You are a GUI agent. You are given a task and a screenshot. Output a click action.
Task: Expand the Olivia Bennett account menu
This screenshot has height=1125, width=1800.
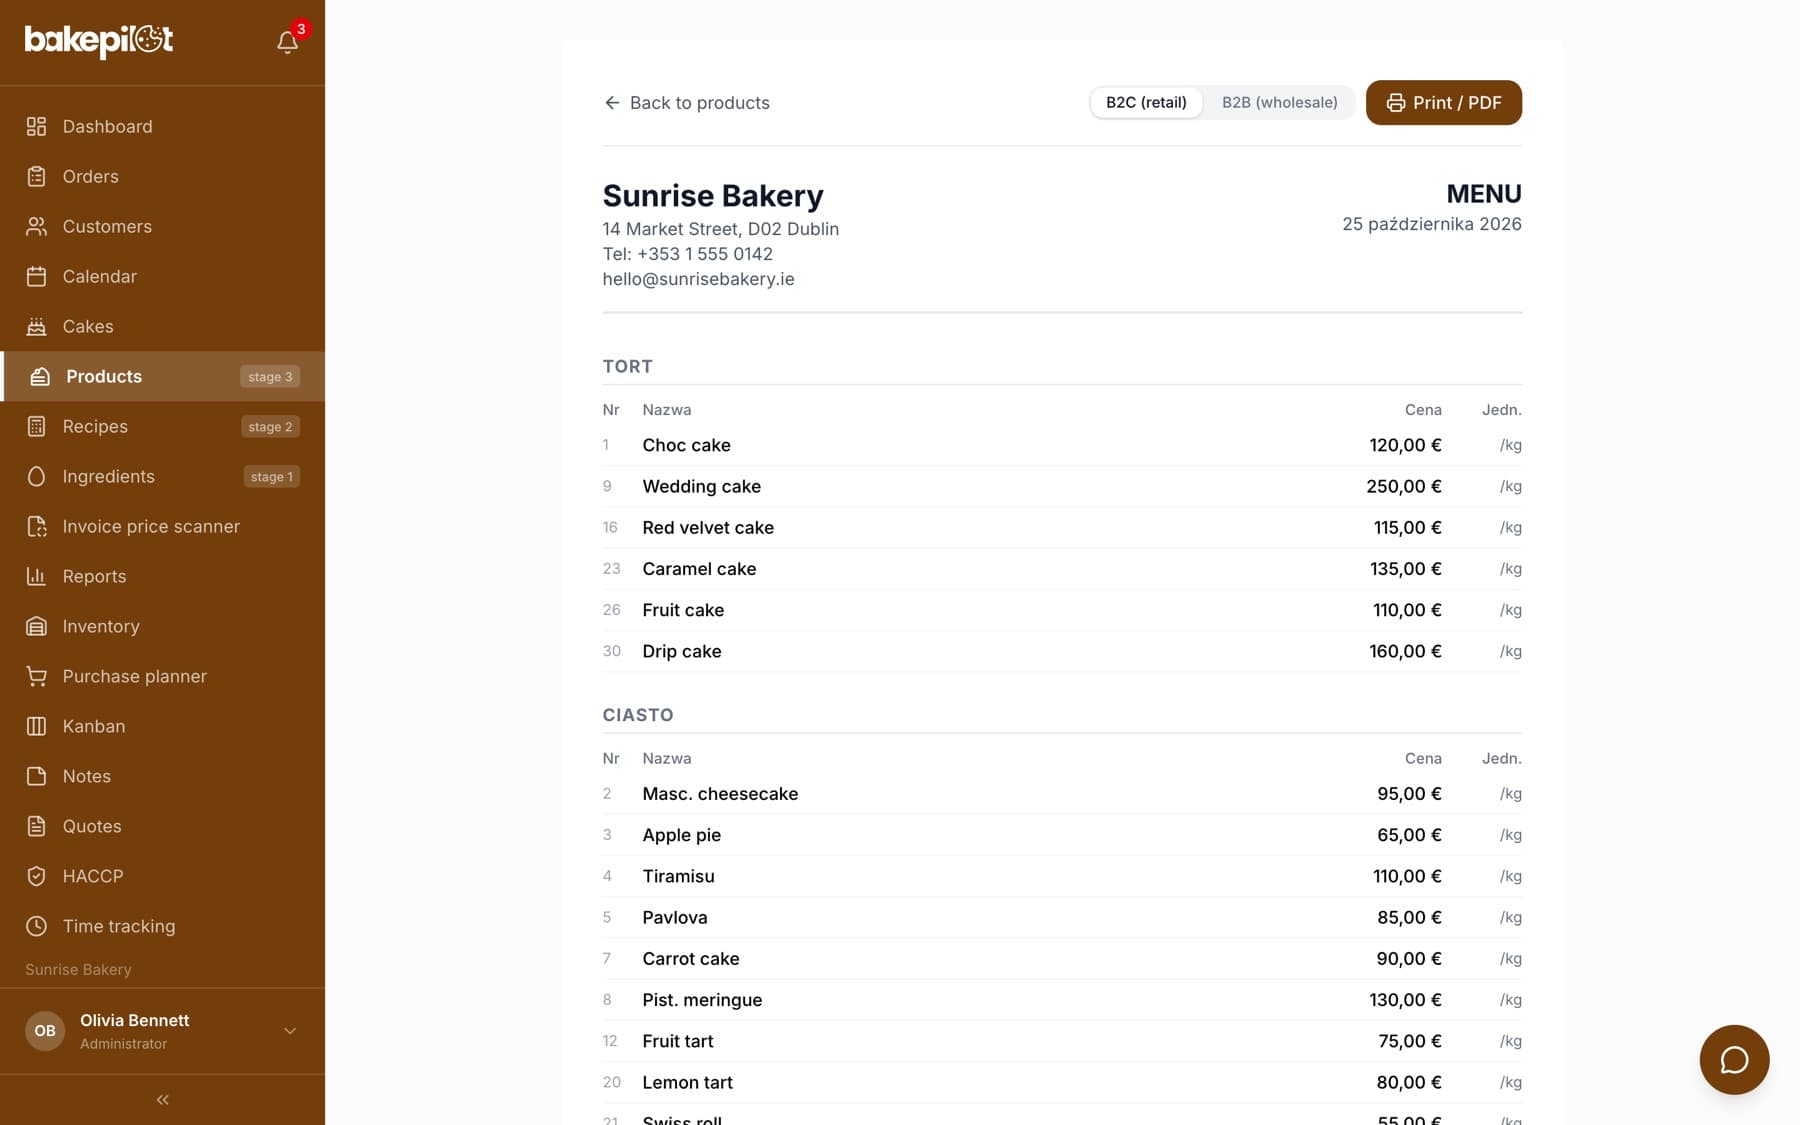[x=290, y=1031]
